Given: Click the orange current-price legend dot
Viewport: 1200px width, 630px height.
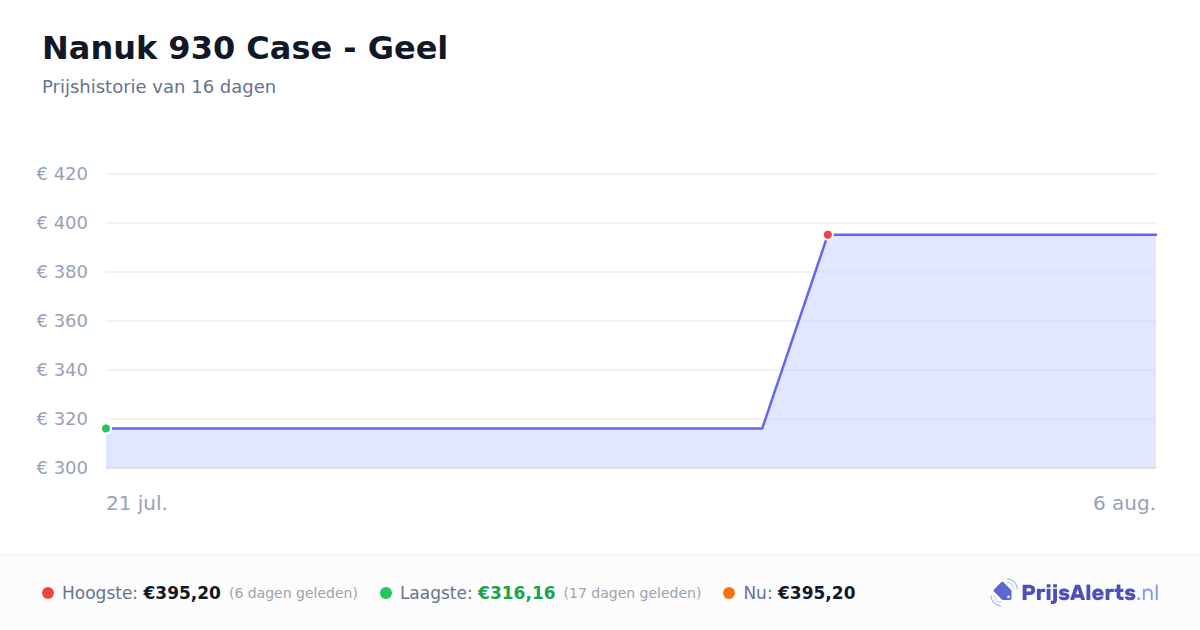Looking at the screenshot, I should coord(729,593).
